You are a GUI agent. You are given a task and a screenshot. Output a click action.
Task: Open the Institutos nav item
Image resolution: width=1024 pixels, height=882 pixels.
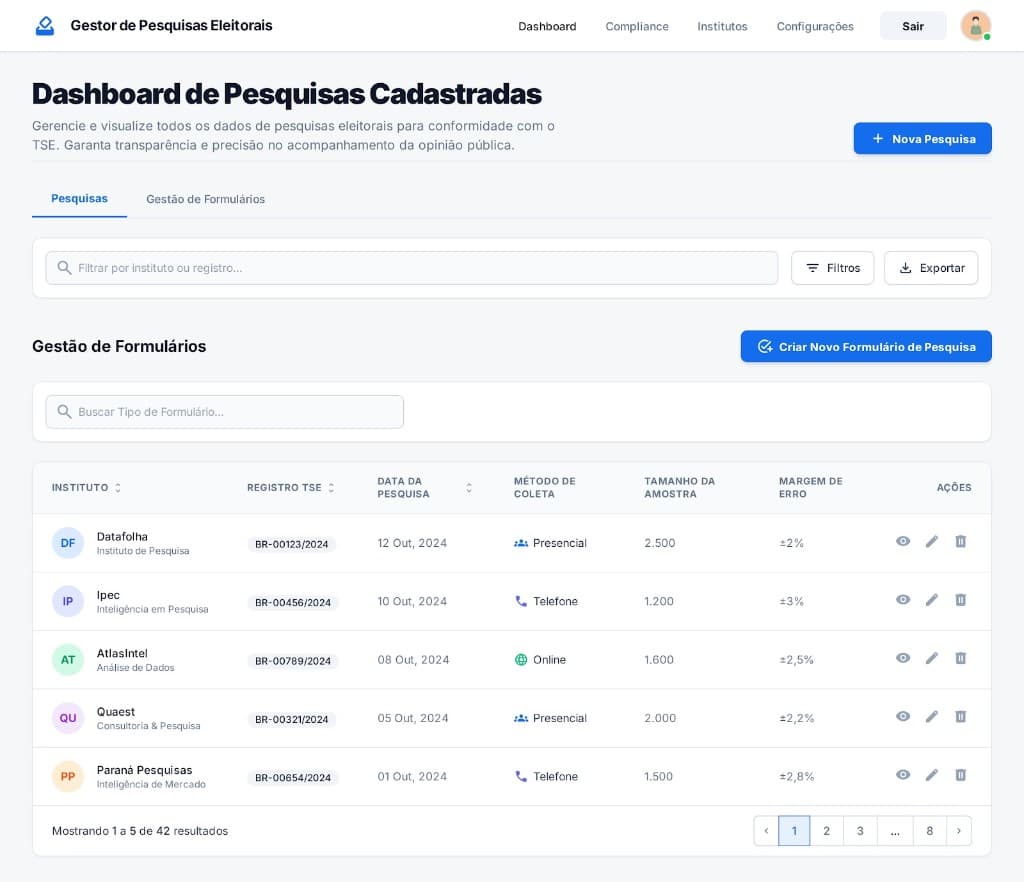722,26
